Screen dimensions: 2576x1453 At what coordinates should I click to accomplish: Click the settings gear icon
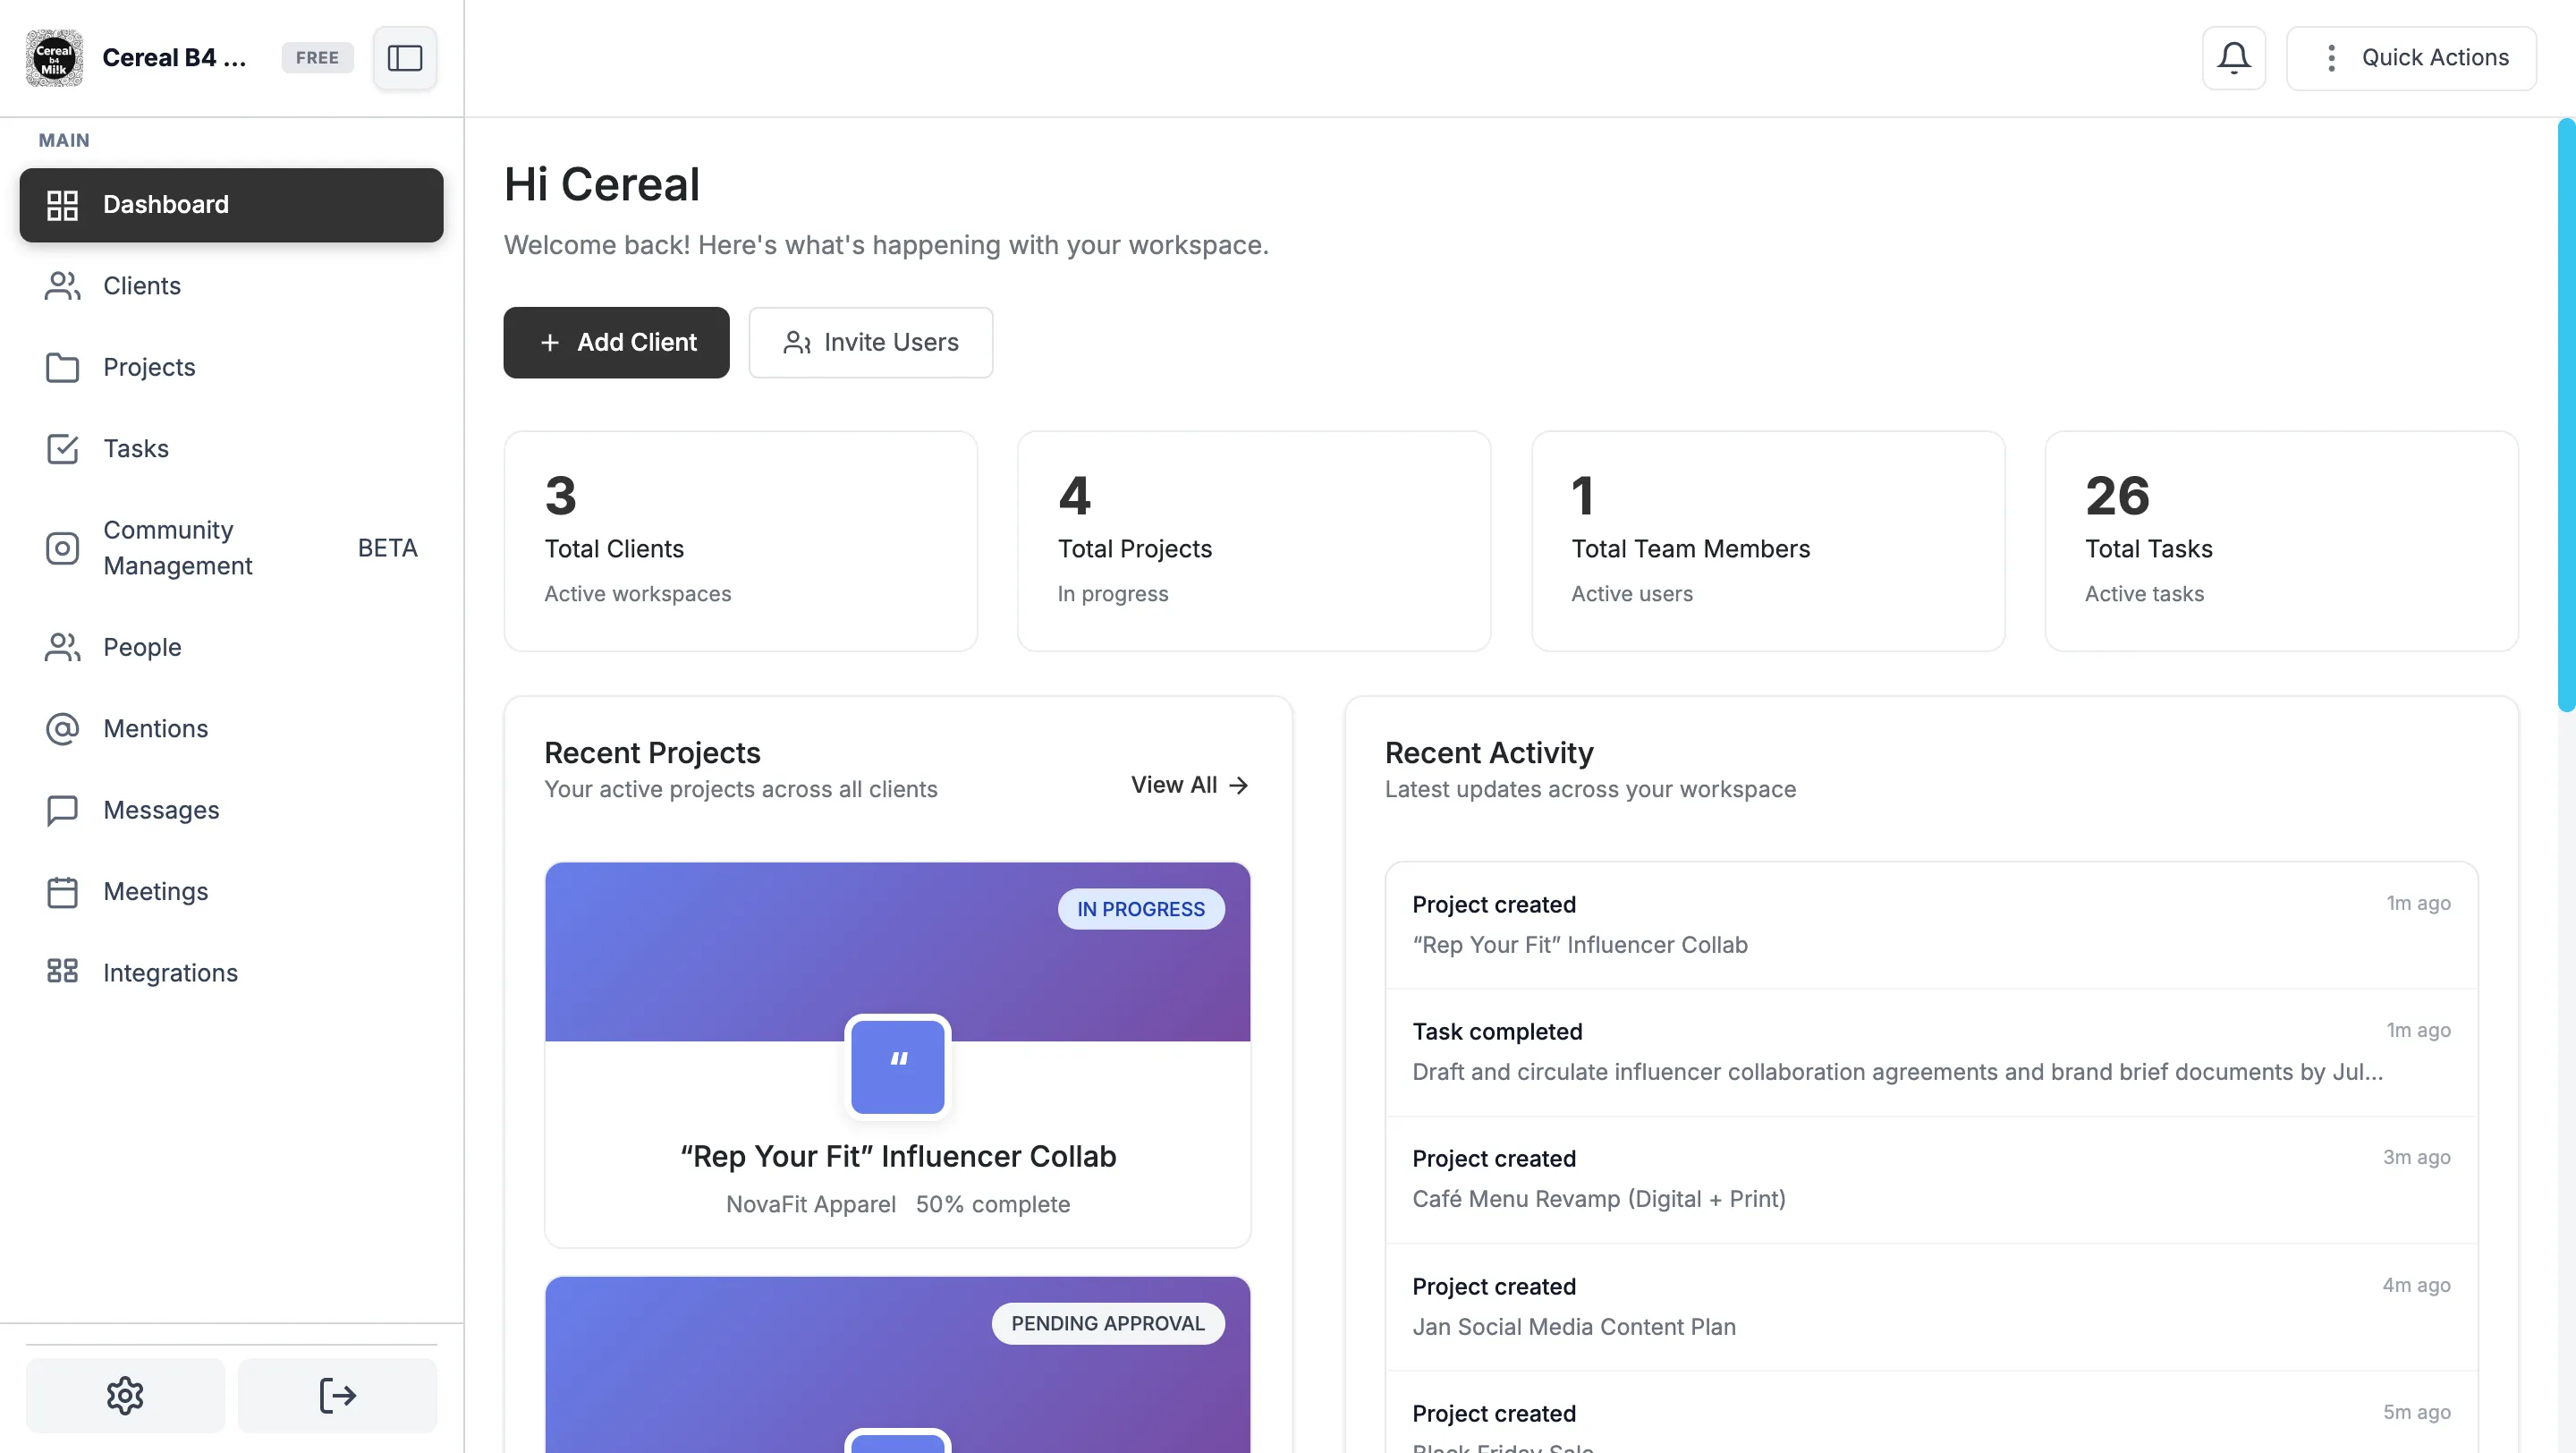pyautogui.click(x=125, y=1394)
